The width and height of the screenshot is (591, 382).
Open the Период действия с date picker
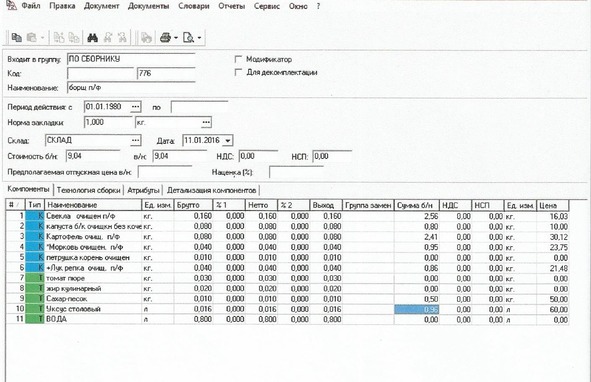tap(135, 107)
